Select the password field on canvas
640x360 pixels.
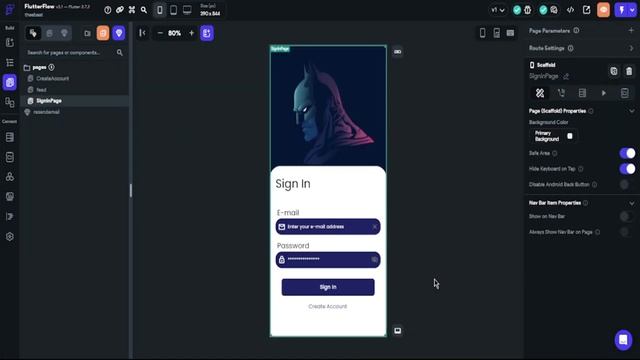pyautogui.click(x=328, y=260)
